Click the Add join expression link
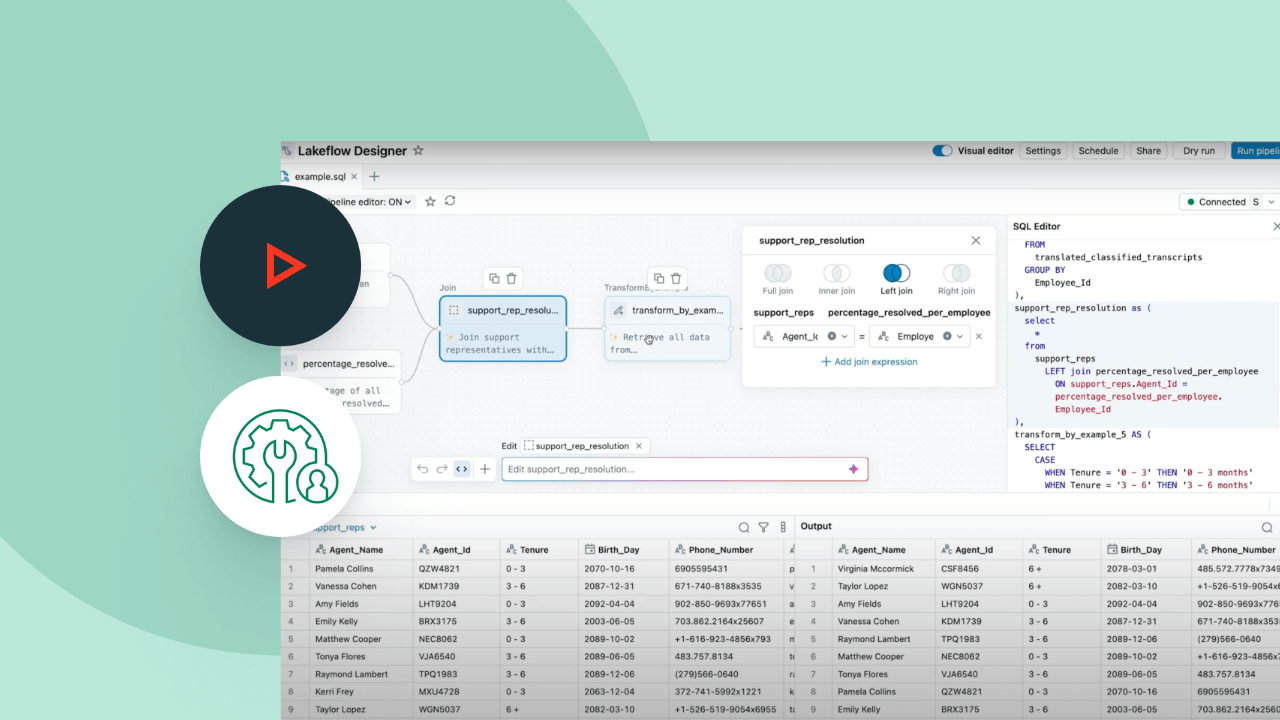This screenshot has height=720, width=1280. pos(868,361)
